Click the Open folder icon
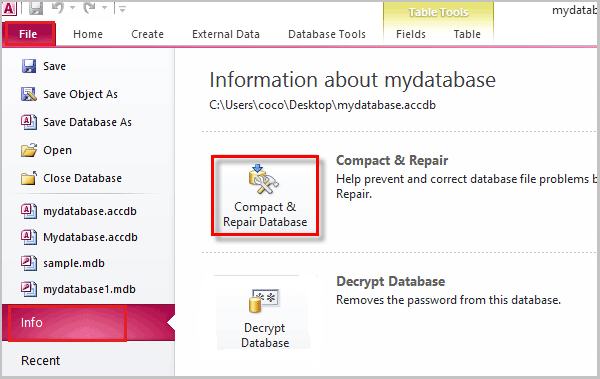 click(29, 150)
